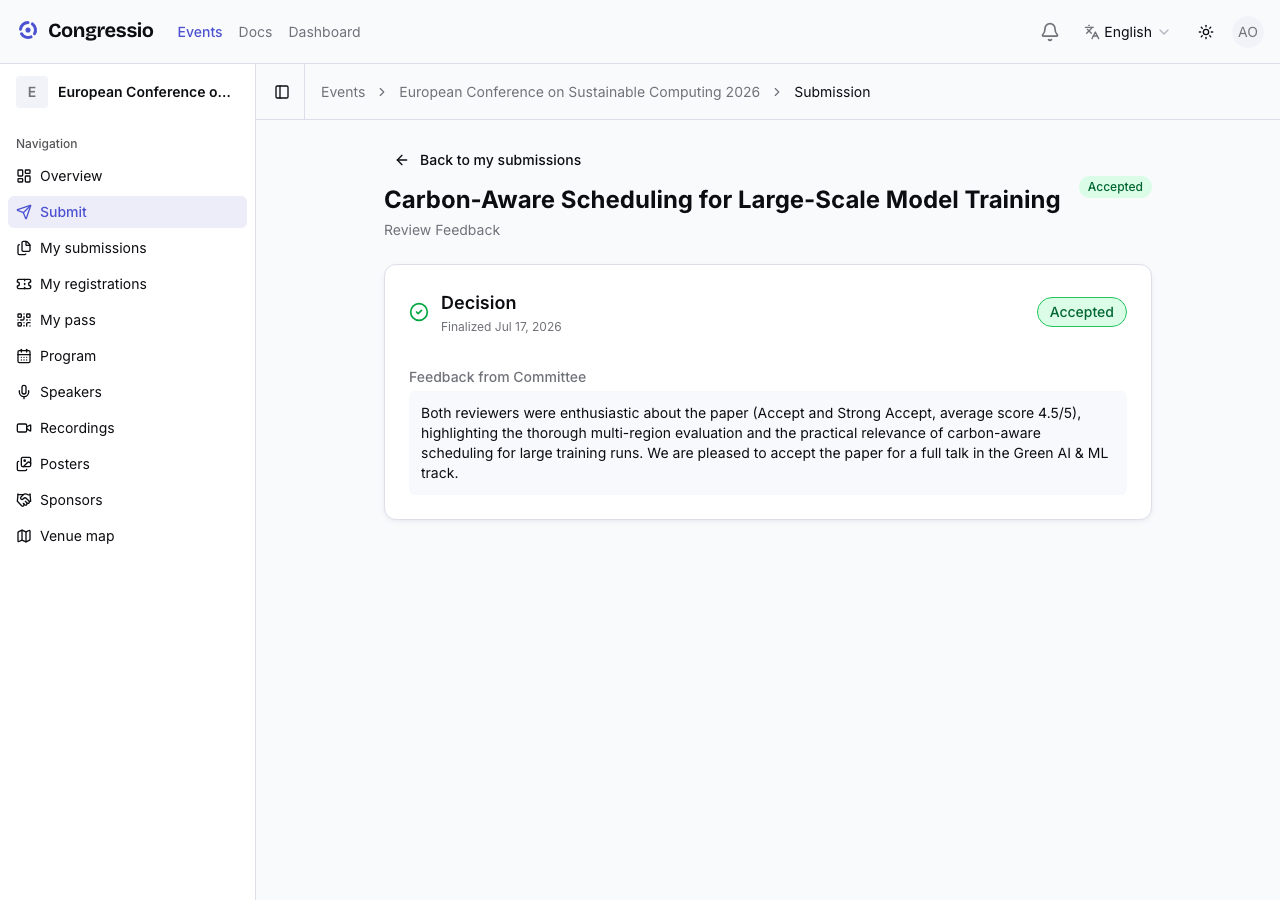Open My registrations ticket item
This screenshot has width=1280, height=900.
(x=128, y=284)
